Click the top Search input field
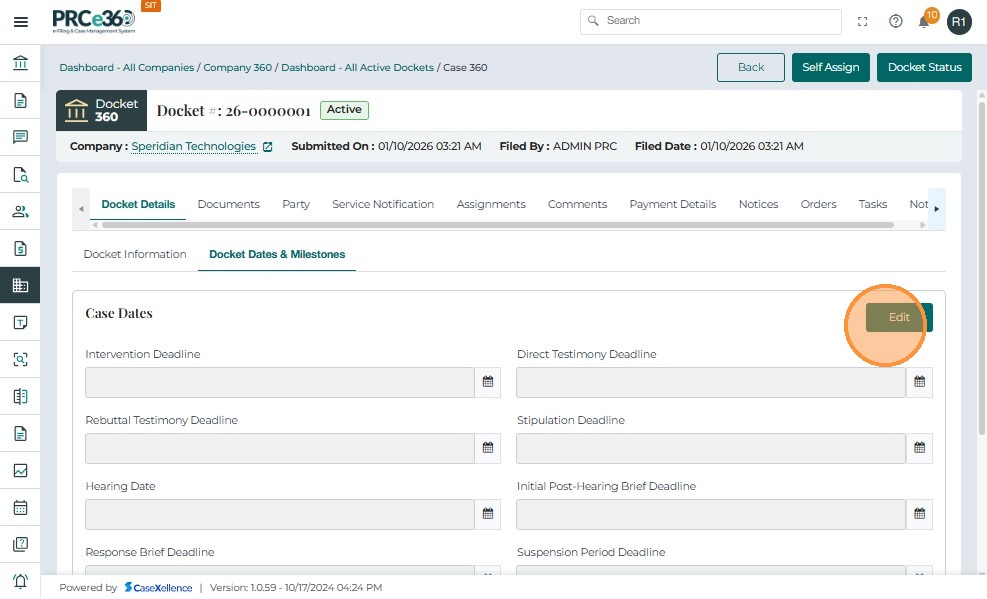Screen dimensions: 987x599 [711, 21]
